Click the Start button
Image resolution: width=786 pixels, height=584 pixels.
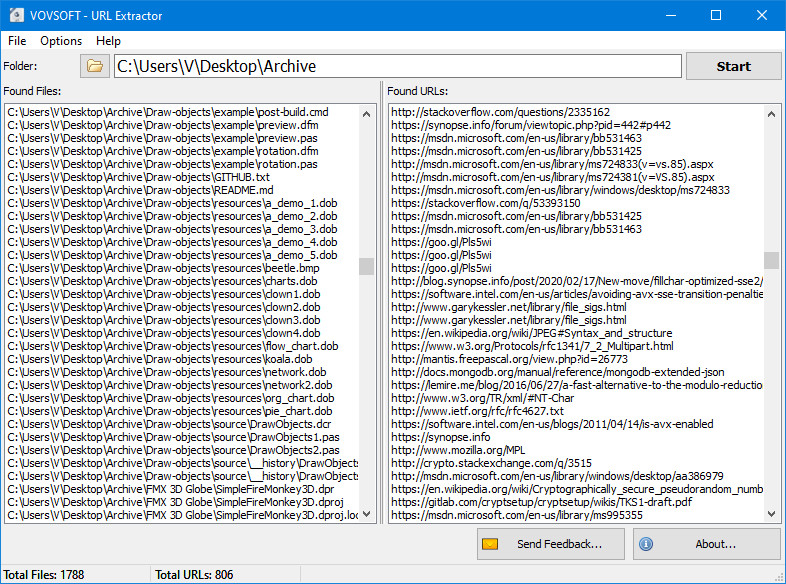point(733,66)
